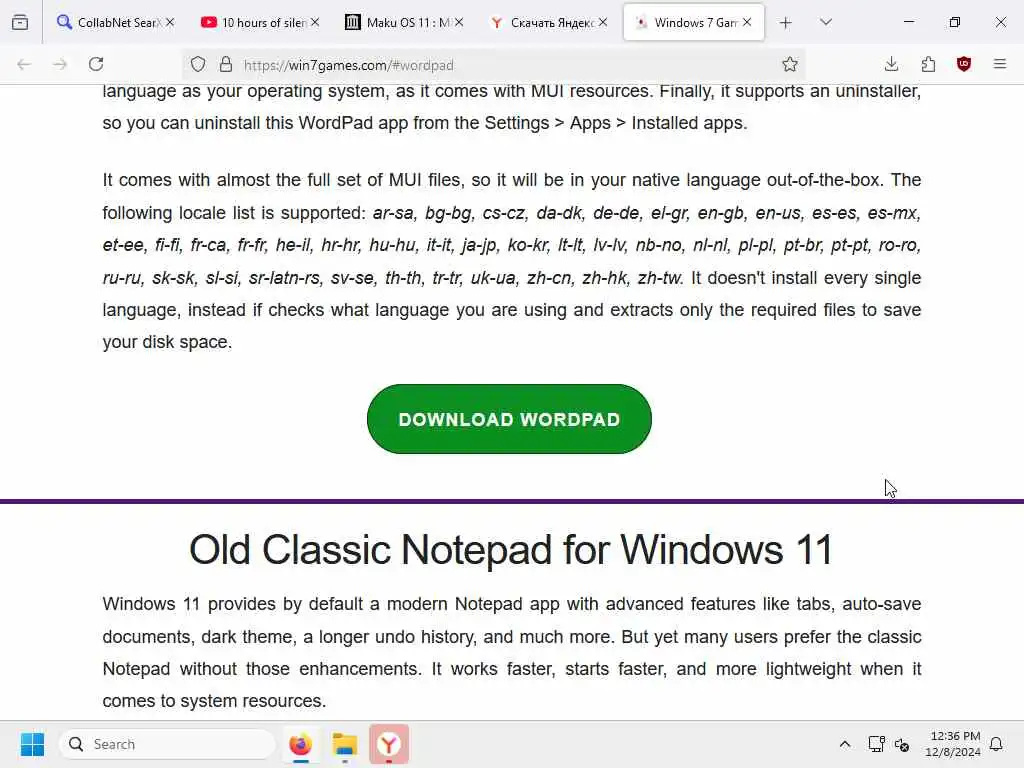Open the Downloads panel
This screenshot has width=1024, height=768.
(x=891, y=64)
